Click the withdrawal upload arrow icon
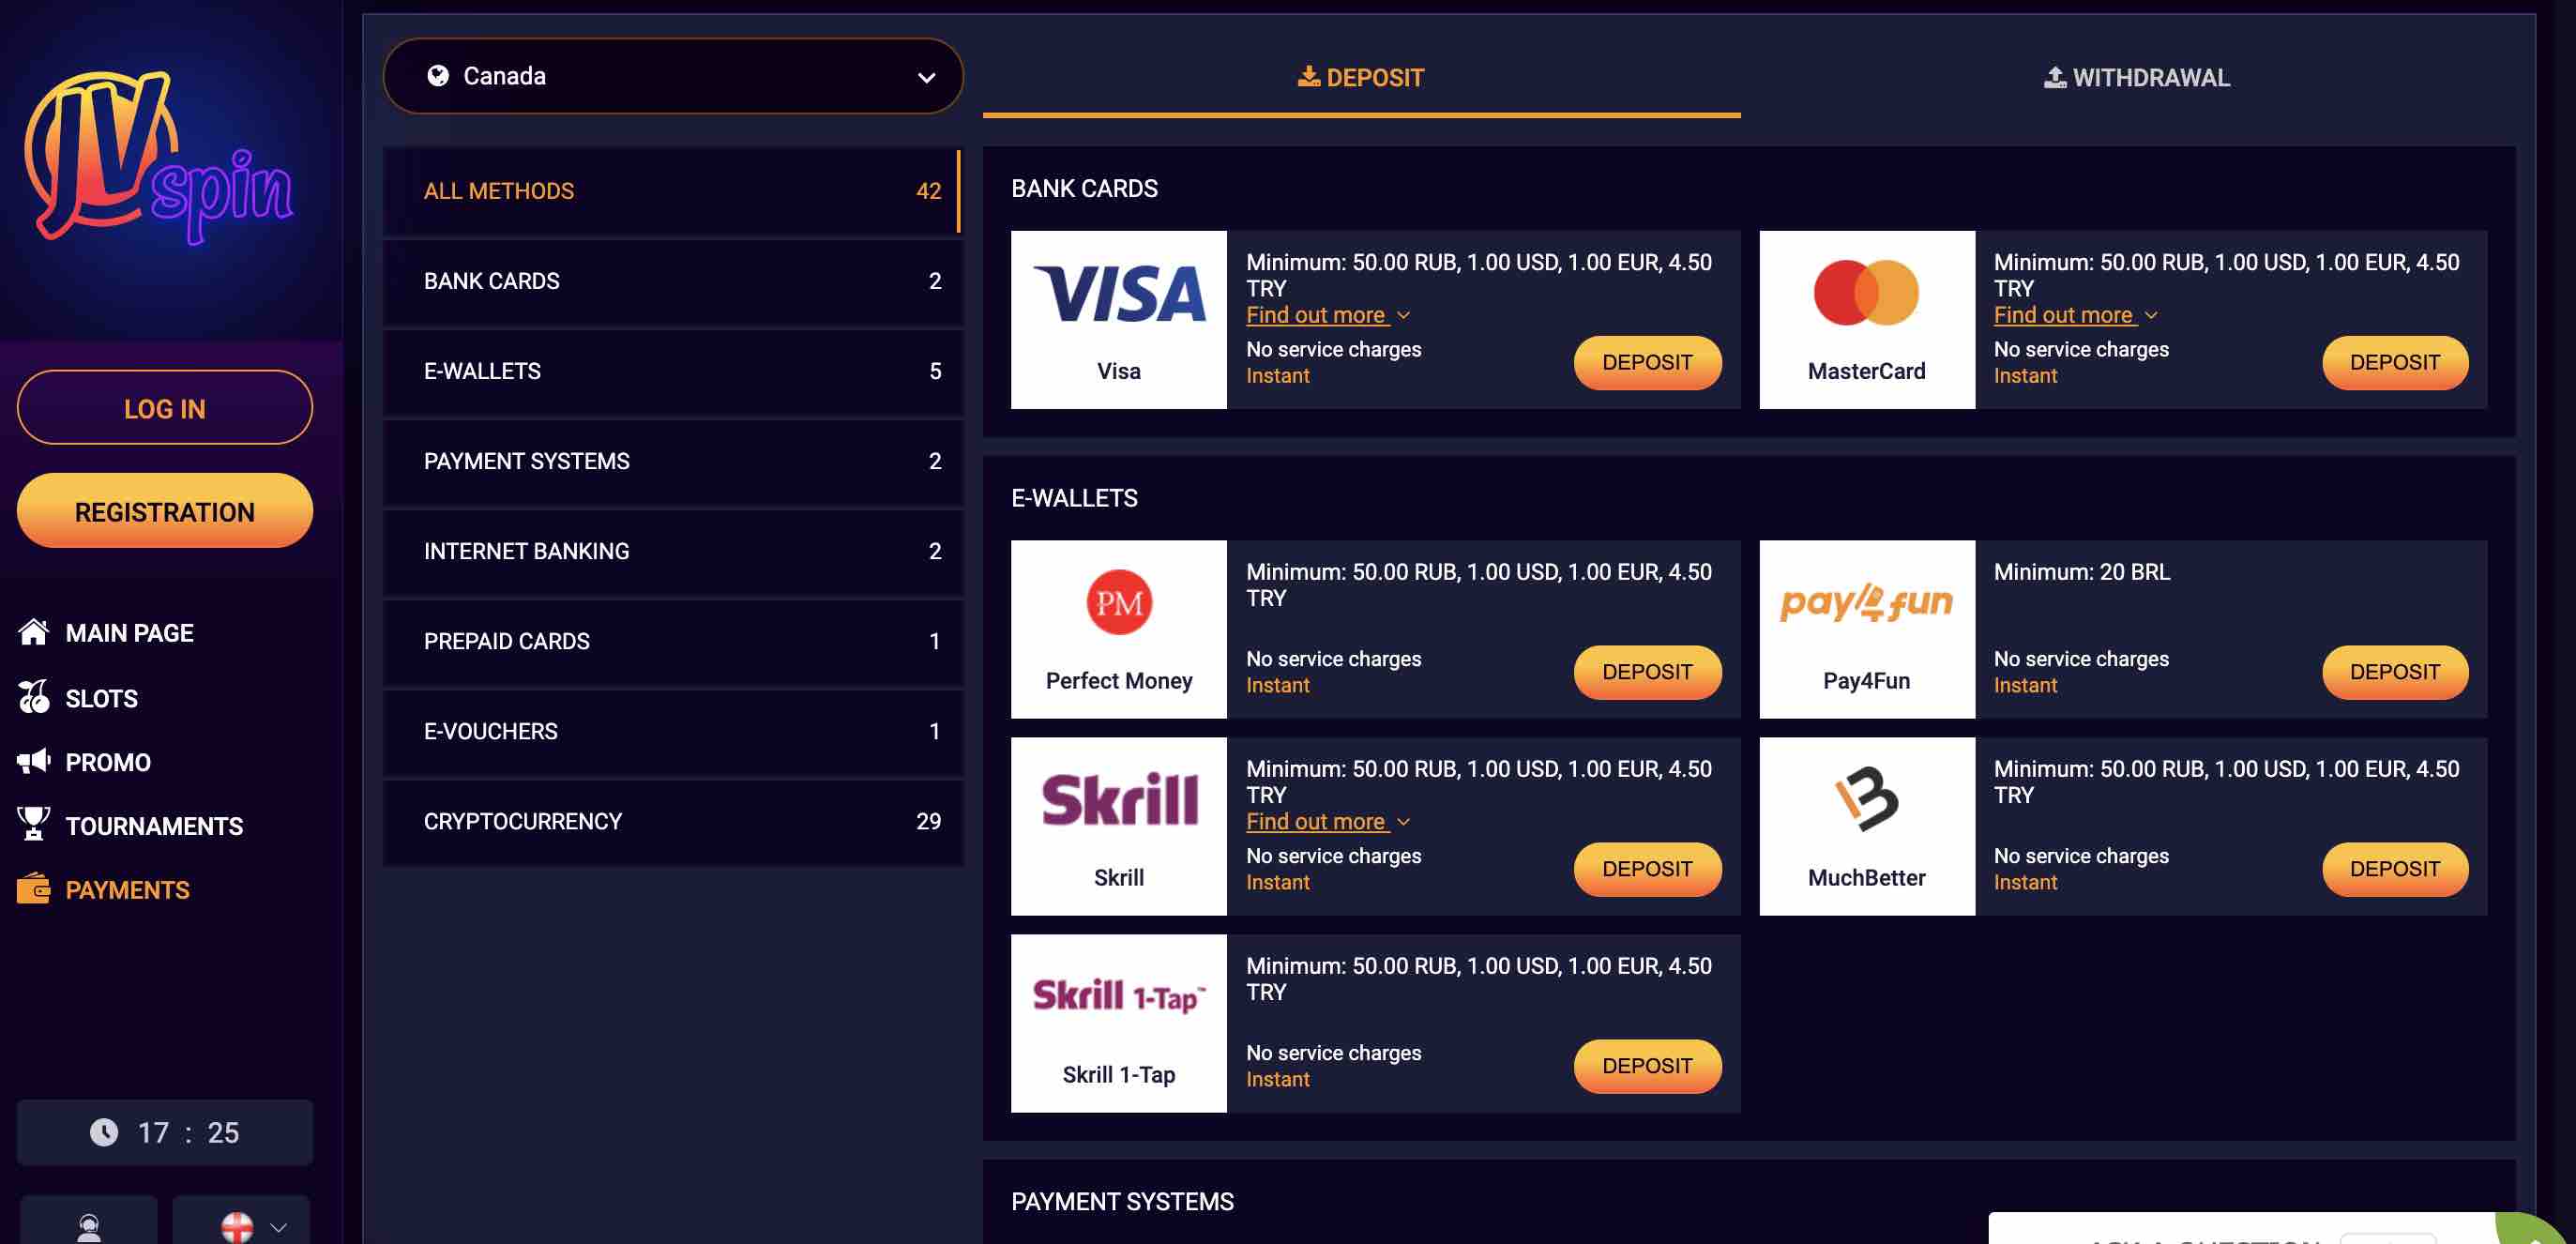 (x=2049, y=76)
